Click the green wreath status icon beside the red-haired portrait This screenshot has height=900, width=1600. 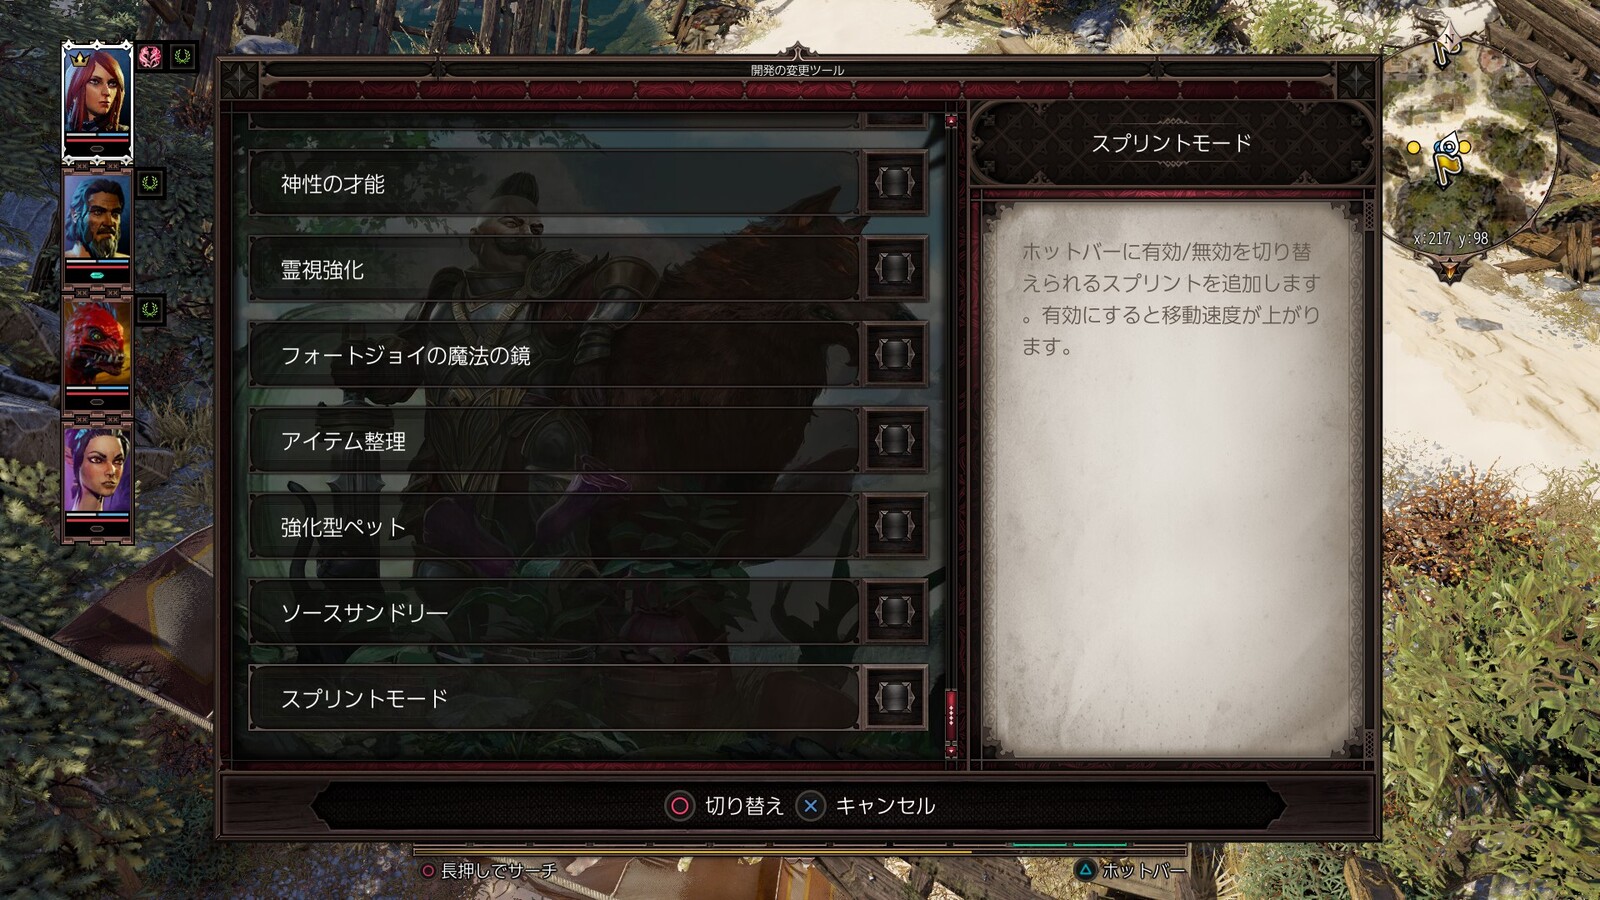[x=182, y=57]
